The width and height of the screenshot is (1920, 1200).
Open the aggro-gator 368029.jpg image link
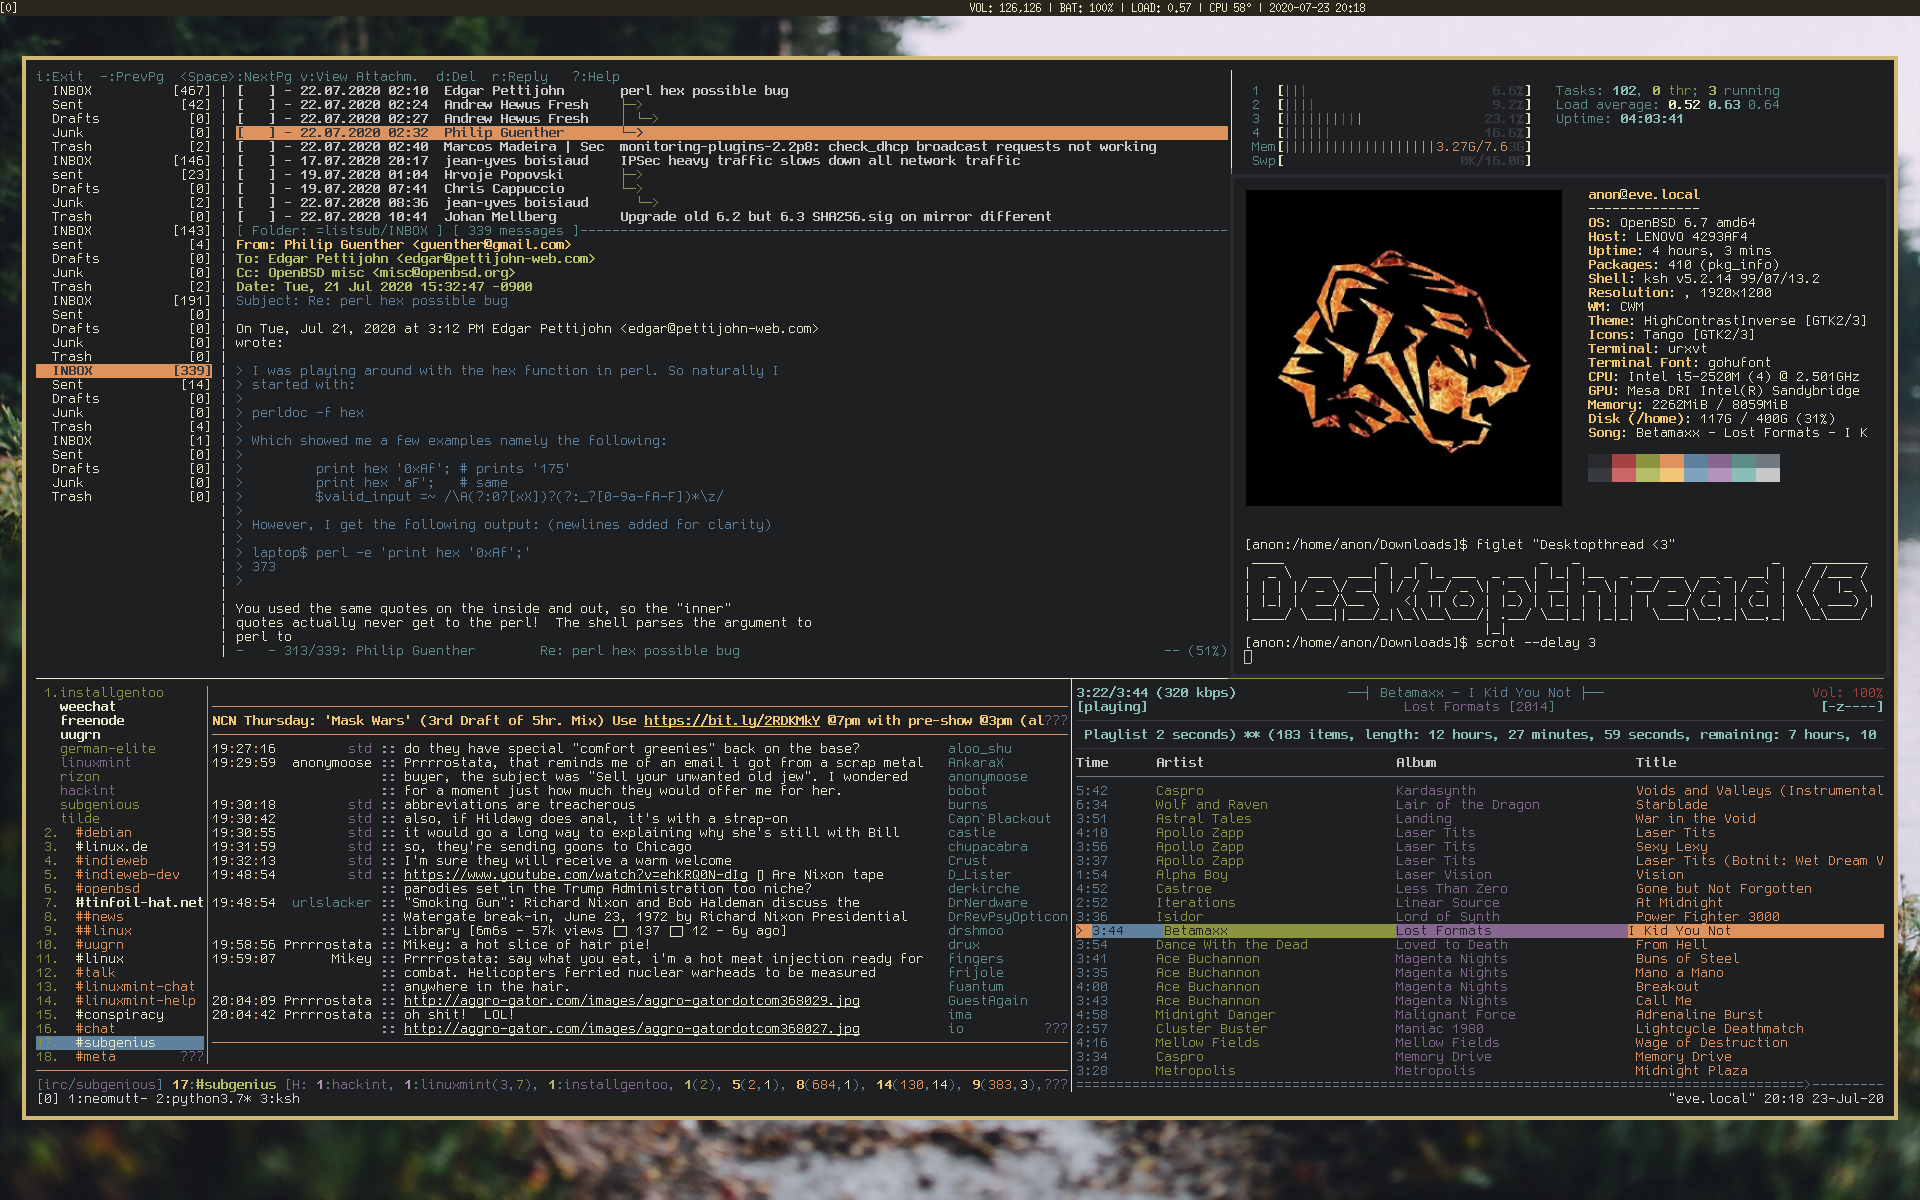click(632, 1000)
